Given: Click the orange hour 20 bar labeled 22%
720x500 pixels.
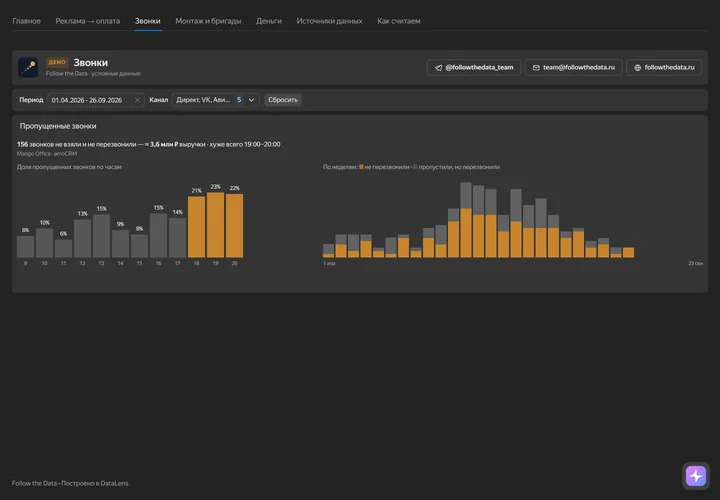Looking at the screenshot, I should coord(235,226).
